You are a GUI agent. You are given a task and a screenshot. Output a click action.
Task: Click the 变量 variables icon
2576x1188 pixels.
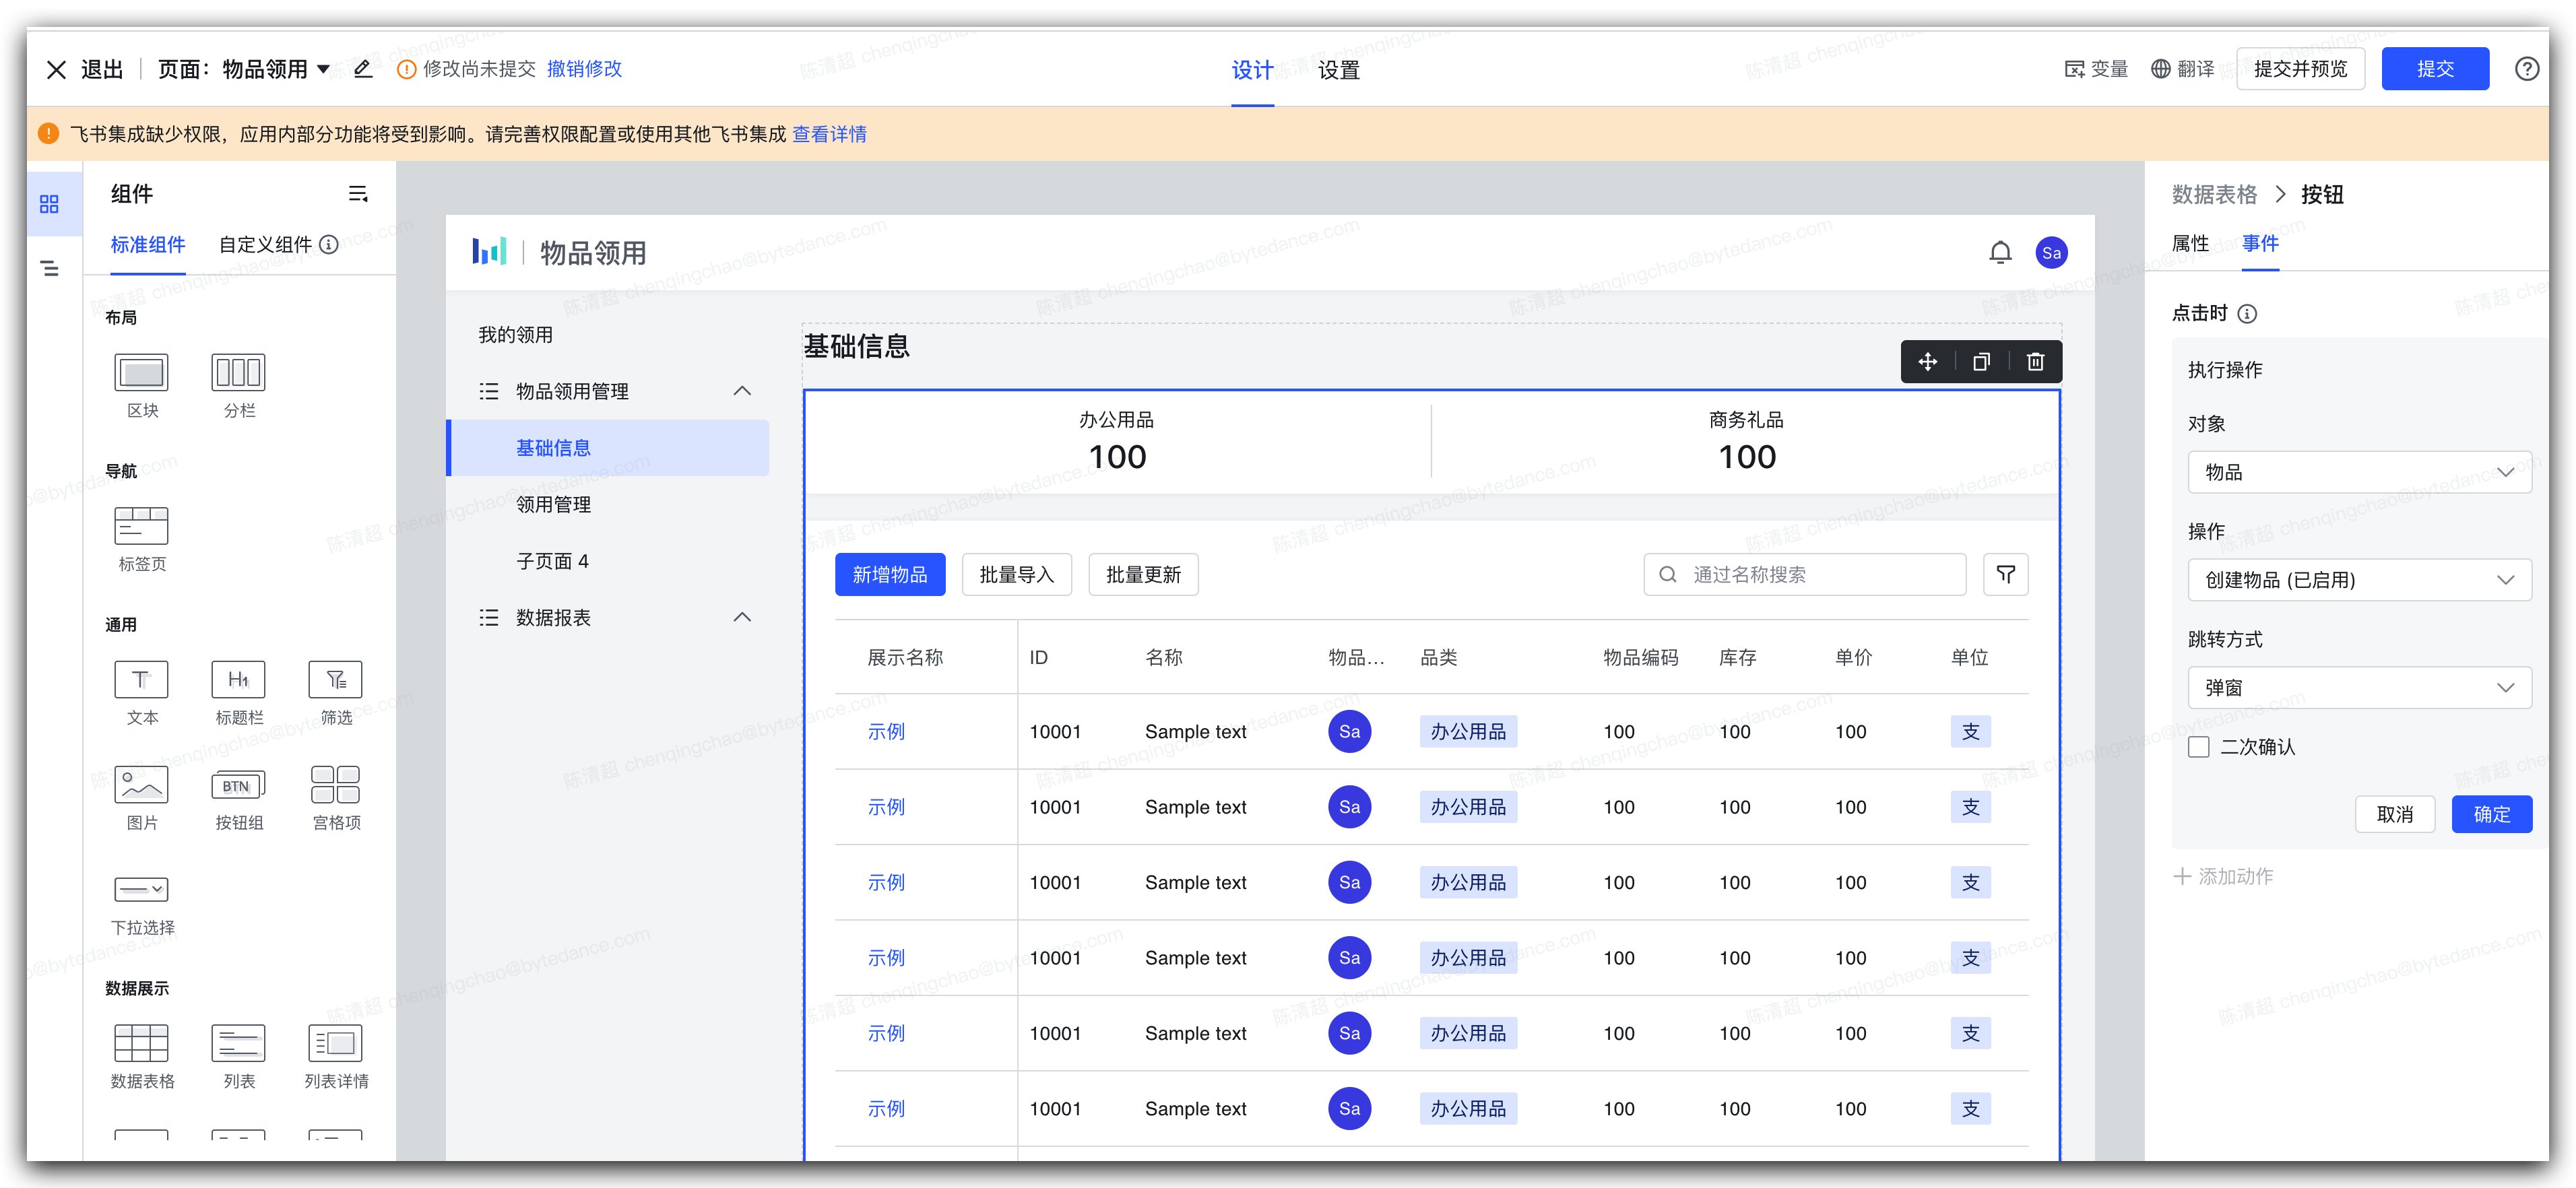point(2074,69)
